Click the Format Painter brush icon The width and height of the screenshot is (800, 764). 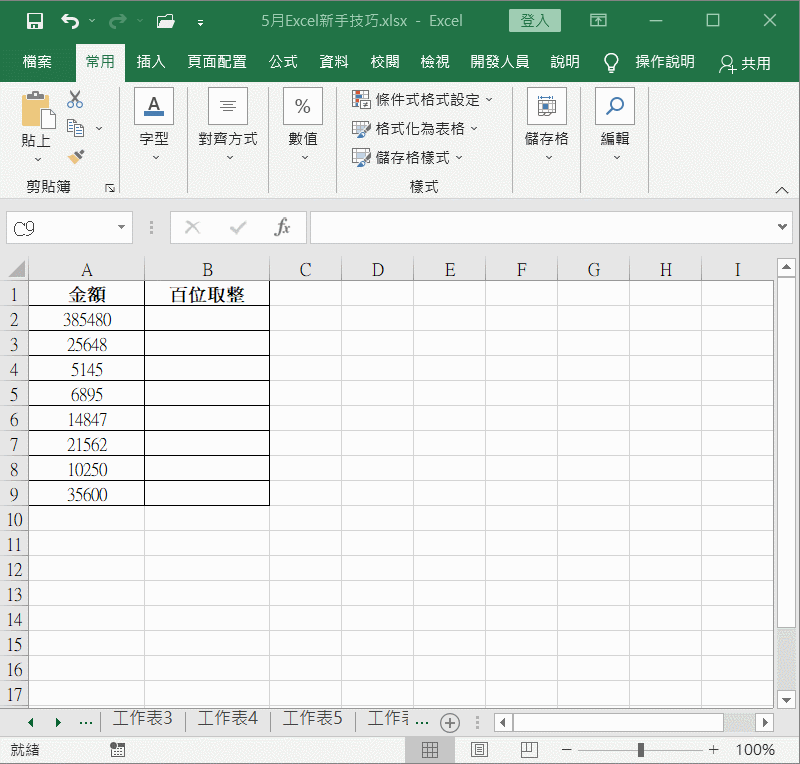click(75, 156)
